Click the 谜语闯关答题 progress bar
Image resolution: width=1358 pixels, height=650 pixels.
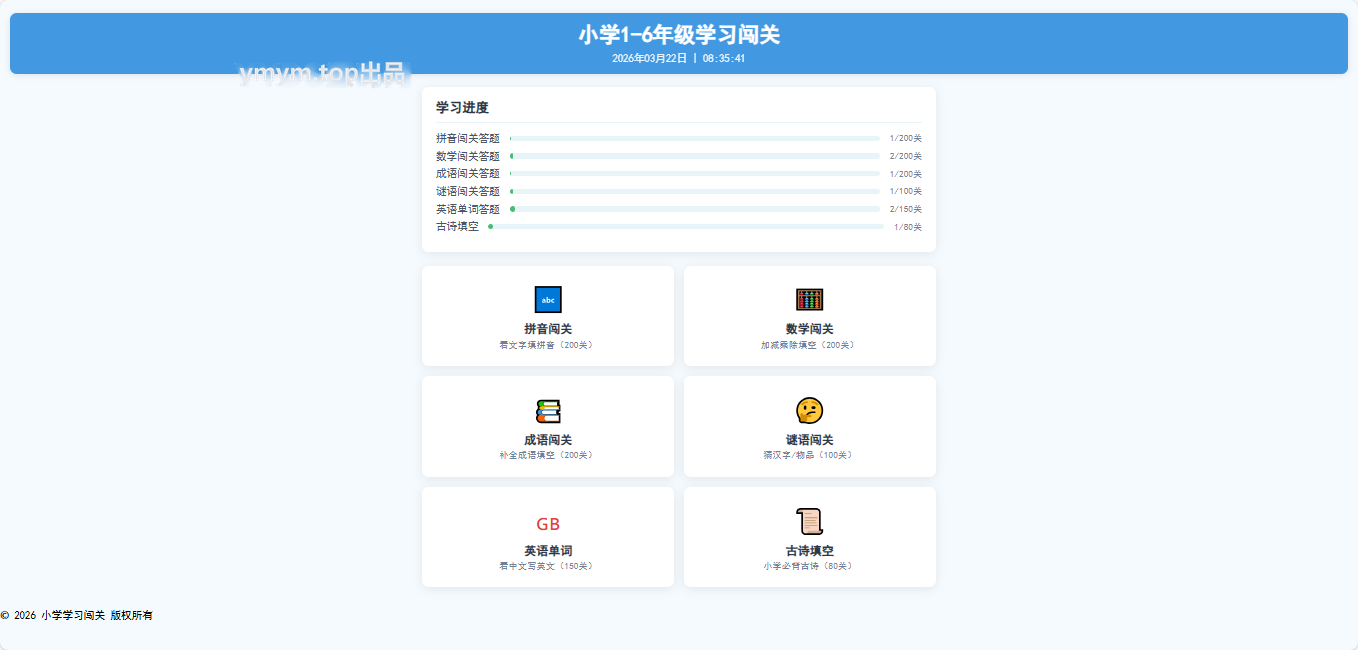point(695,191)
